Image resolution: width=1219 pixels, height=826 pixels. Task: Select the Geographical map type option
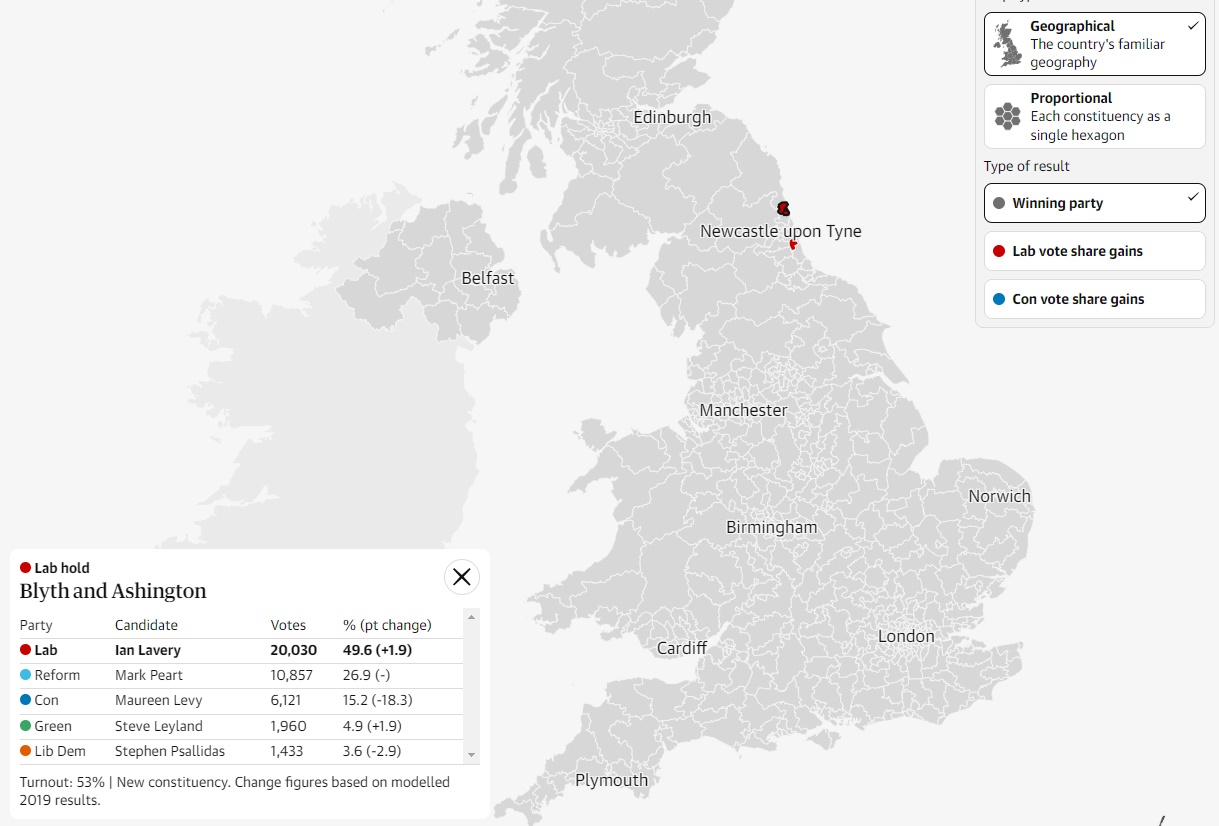tap(1094, 44)
